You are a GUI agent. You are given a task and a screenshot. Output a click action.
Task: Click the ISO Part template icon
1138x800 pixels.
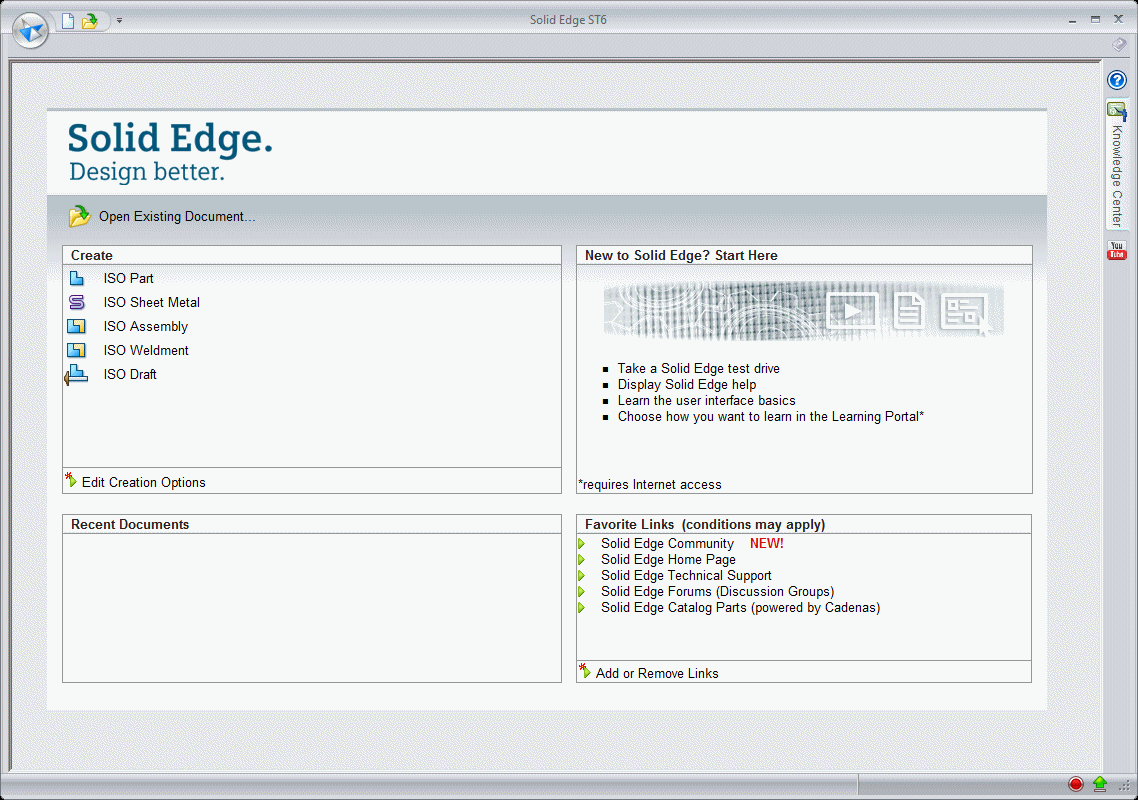(77, 278)
